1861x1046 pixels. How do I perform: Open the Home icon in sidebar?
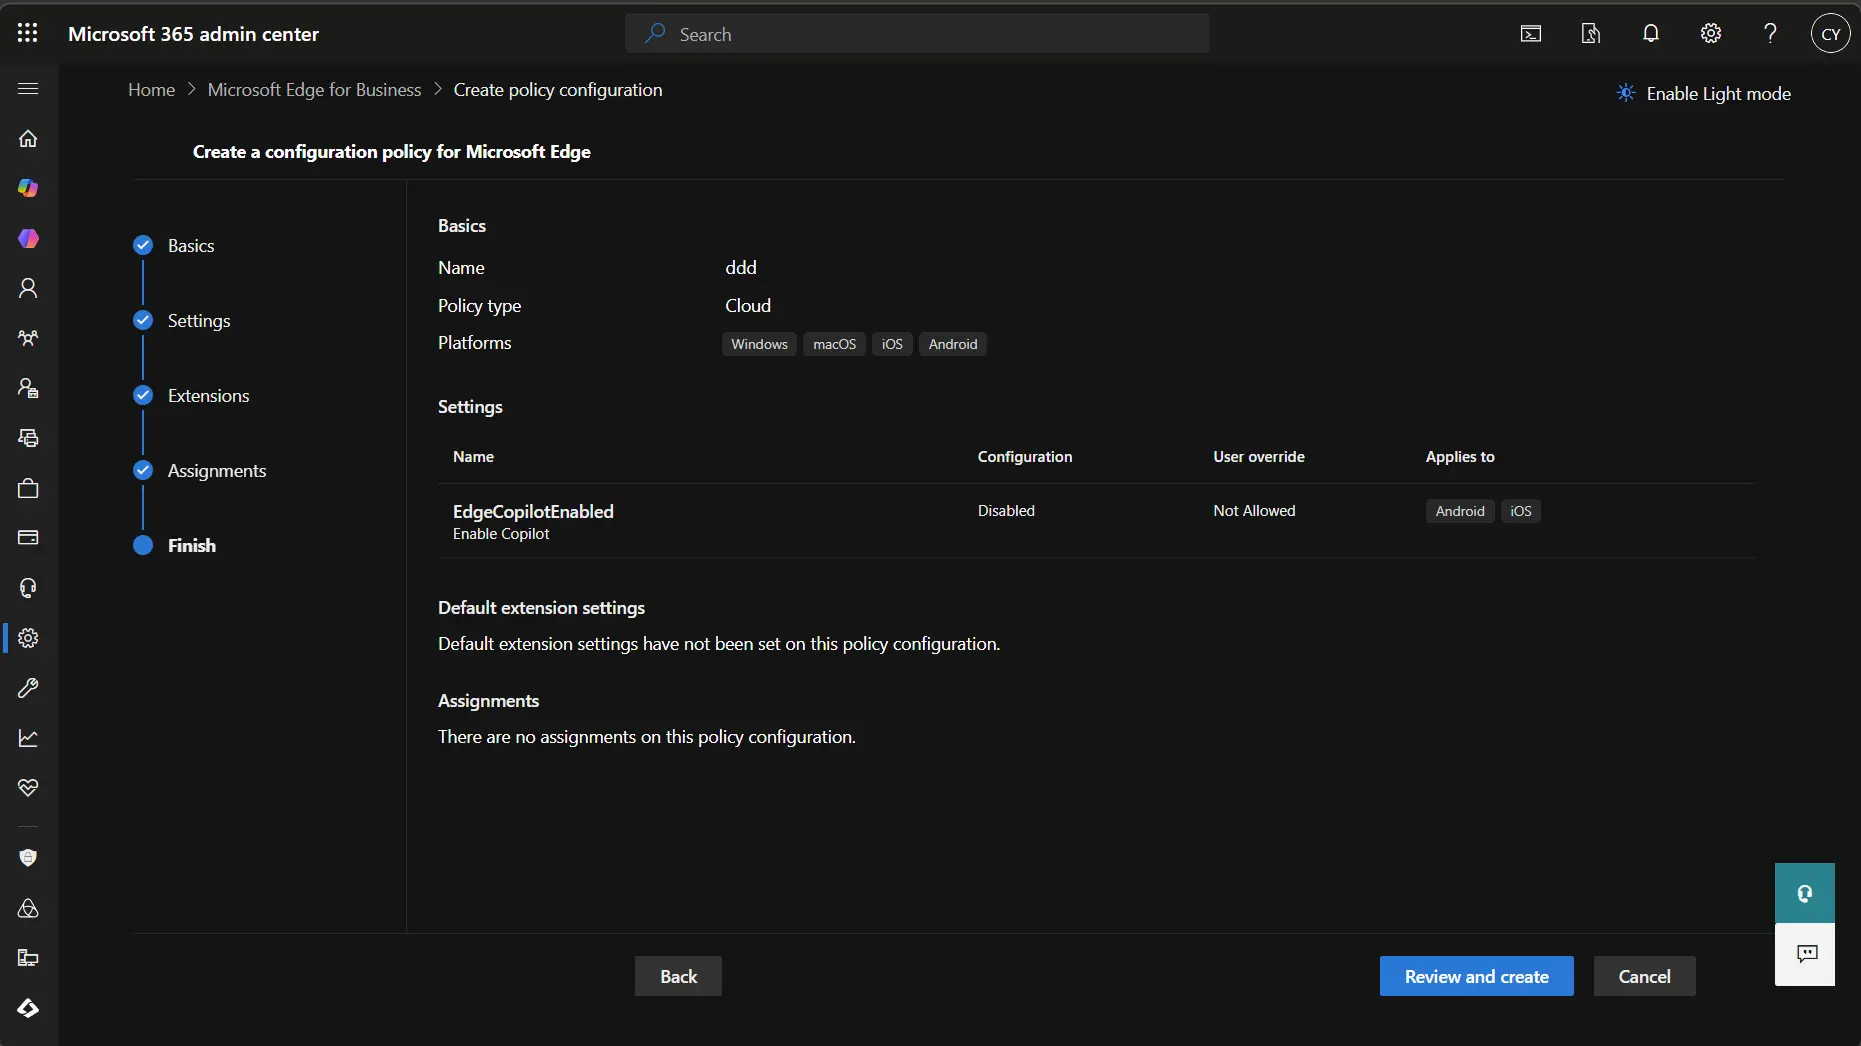click(28, 139)
